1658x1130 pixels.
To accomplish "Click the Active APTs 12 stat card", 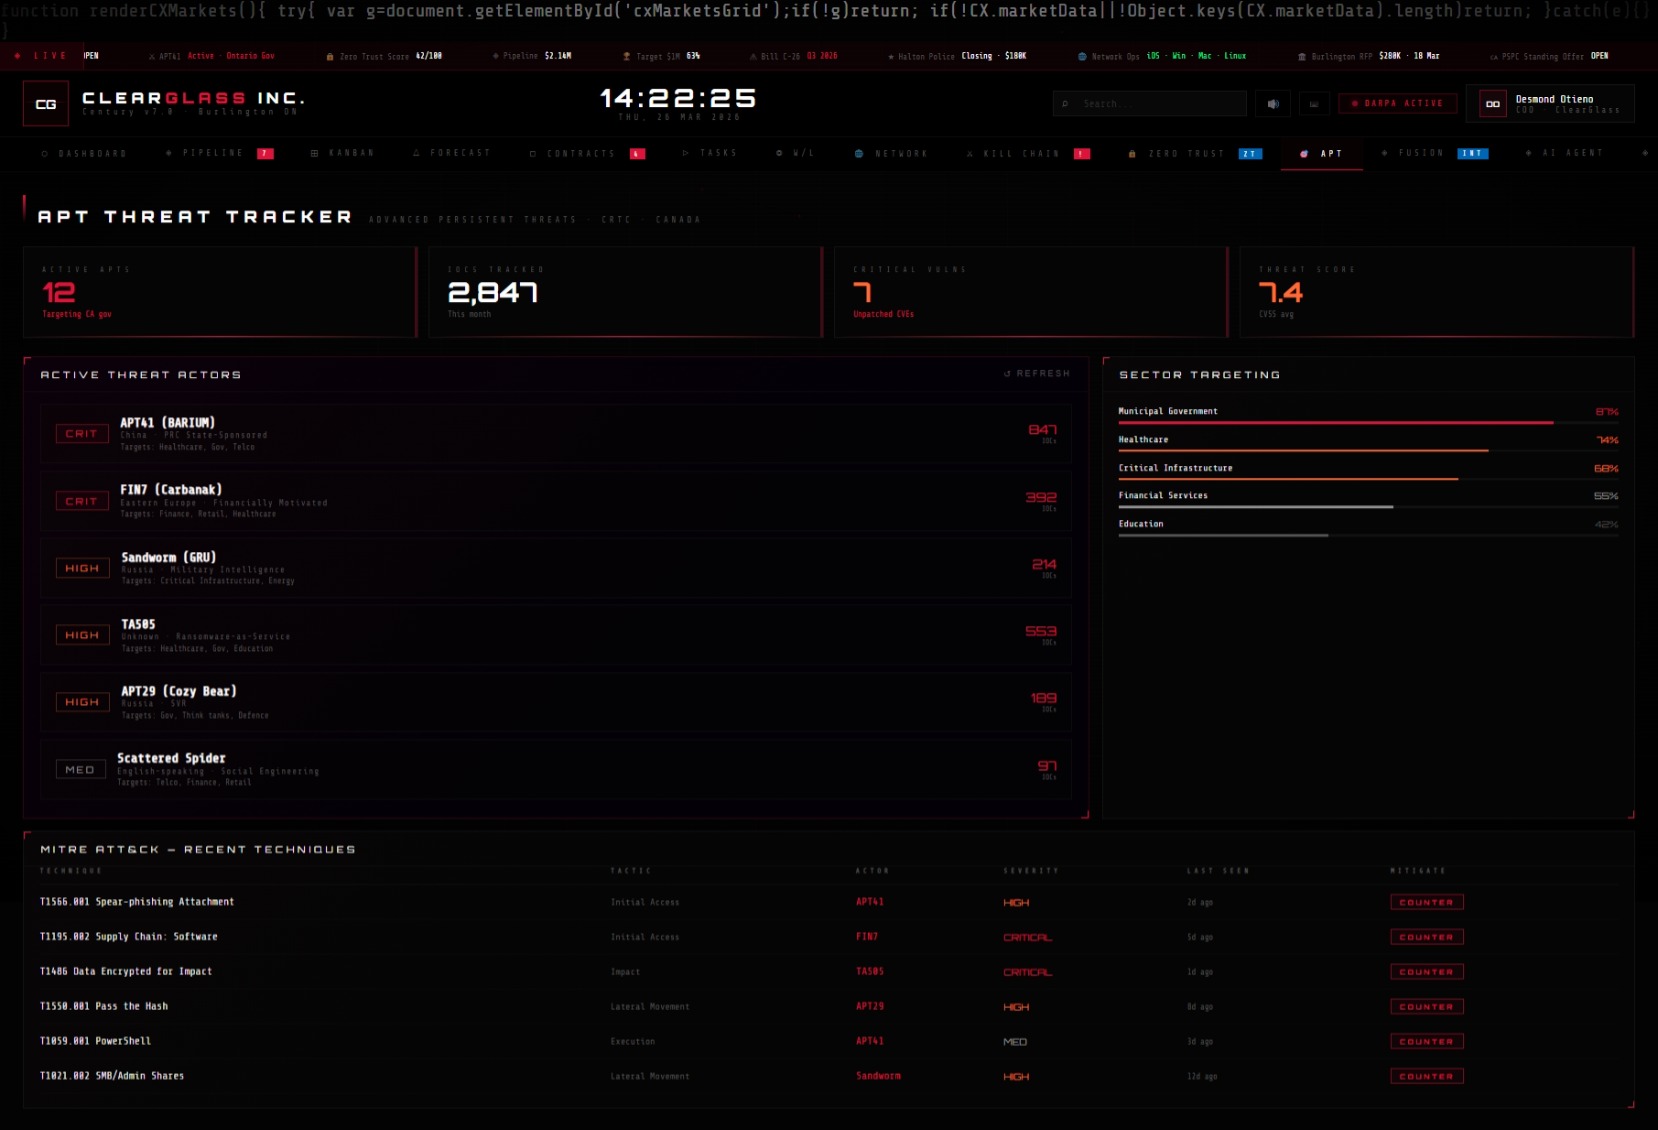I will pos(220,292).
